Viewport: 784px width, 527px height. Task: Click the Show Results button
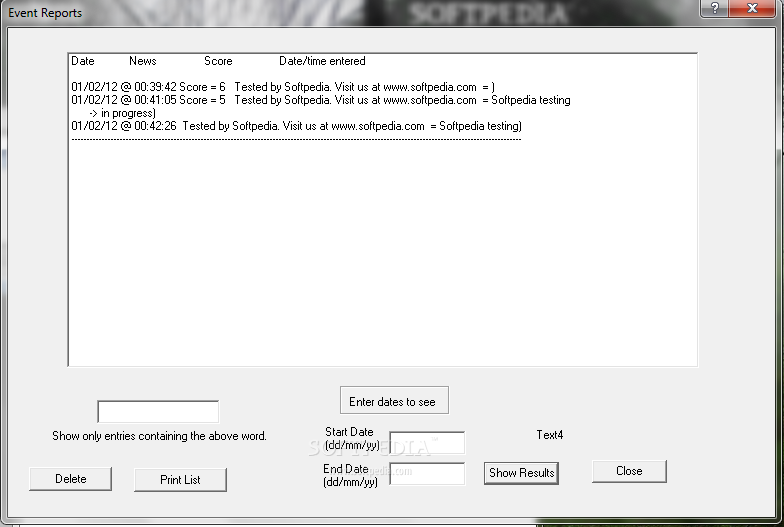(521, 473)
